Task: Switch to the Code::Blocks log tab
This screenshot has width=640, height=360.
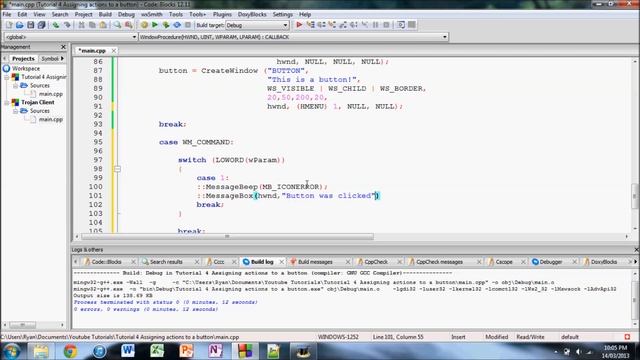Action: coord(106,262)
